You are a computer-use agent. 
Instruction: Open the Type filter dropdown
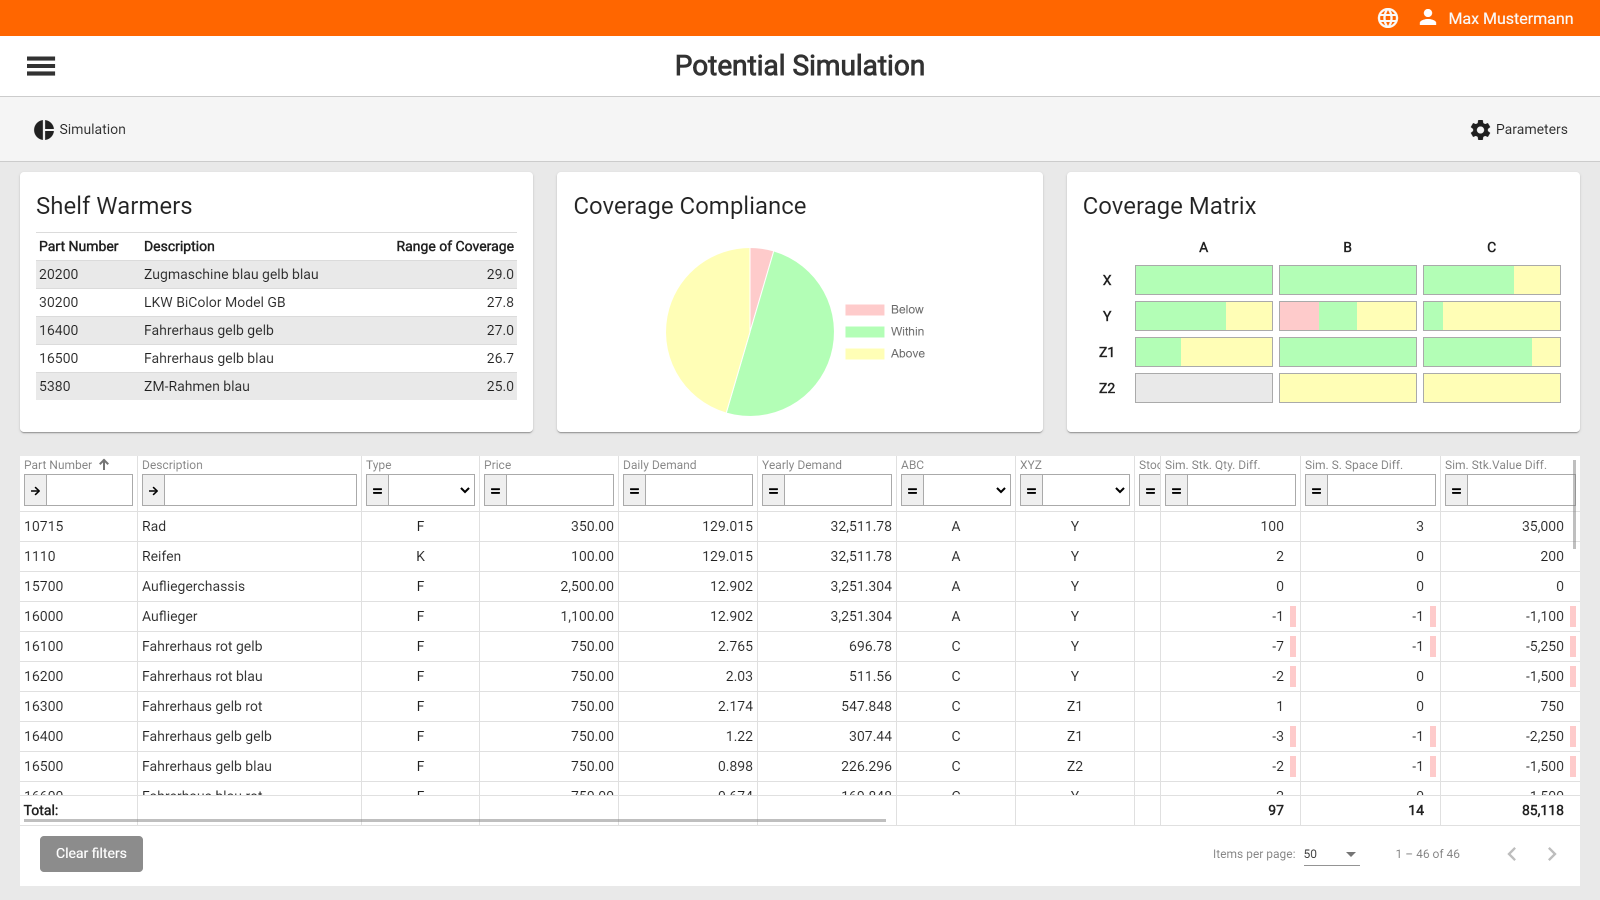pos(431,490)
